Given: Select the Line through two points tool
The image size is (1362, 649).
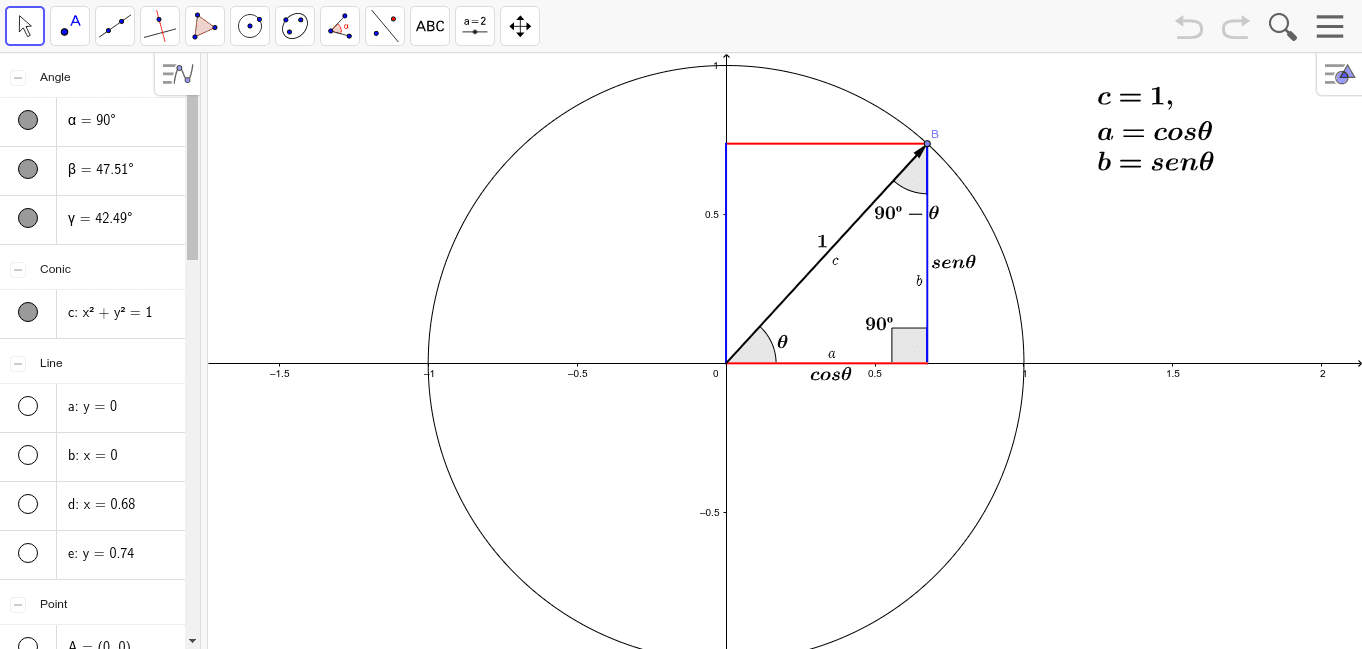Looking at the screenshot, I should point(115,26).
